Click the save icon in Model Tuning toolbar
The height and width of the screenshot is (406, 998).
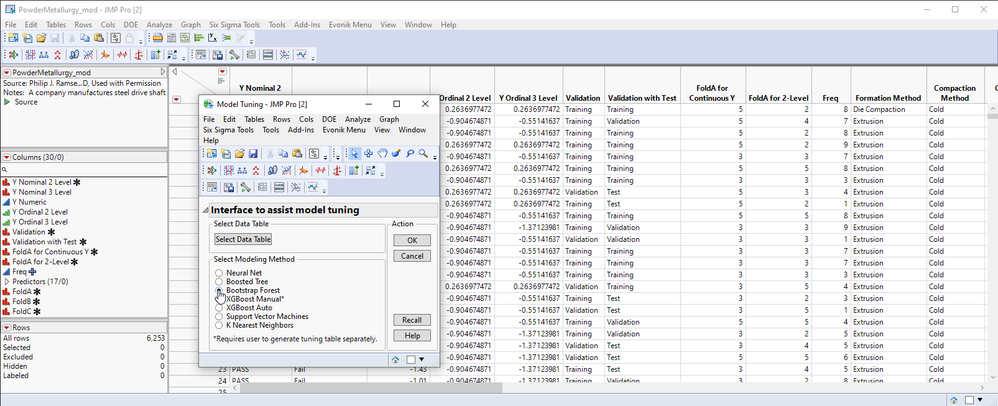[254, 154]
